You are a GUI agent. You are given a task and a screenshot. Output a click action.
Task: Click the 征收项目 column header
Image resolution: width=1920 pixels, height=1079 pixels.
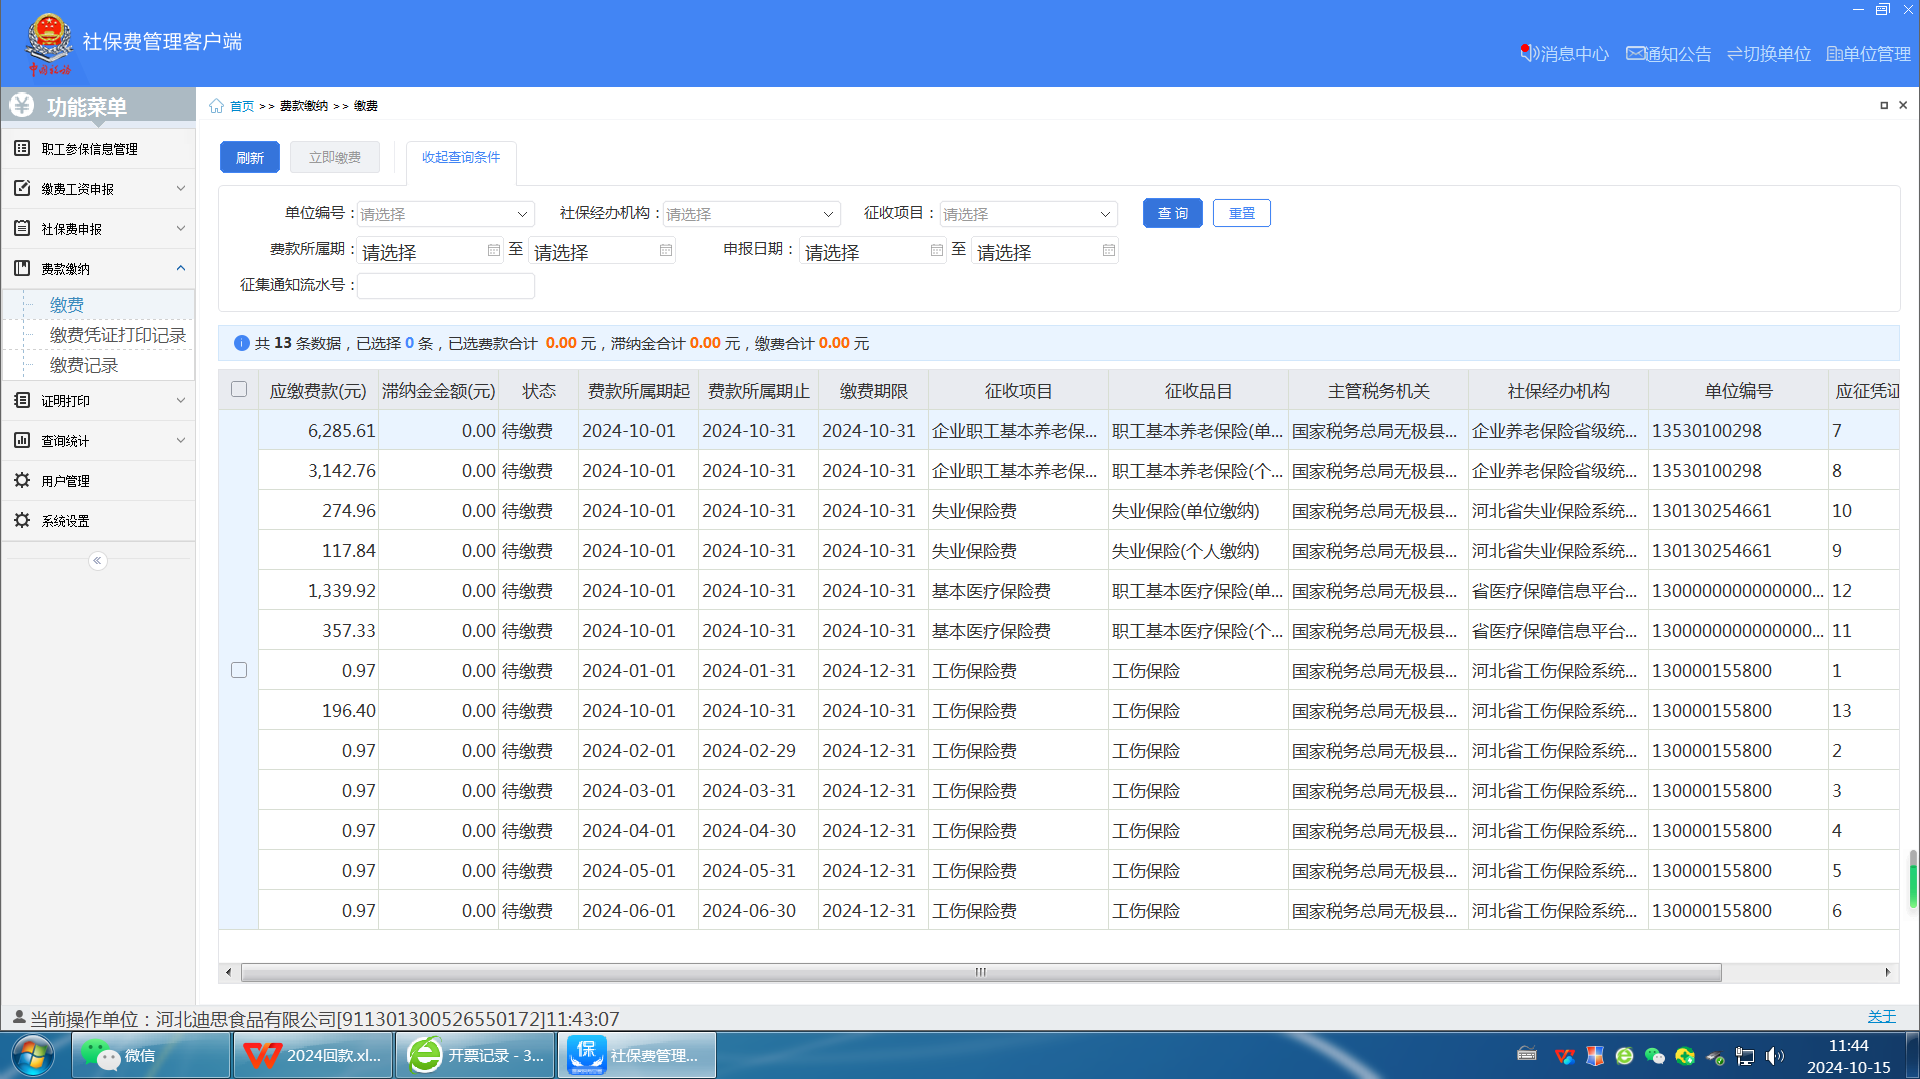click(x=1018, y=391)
